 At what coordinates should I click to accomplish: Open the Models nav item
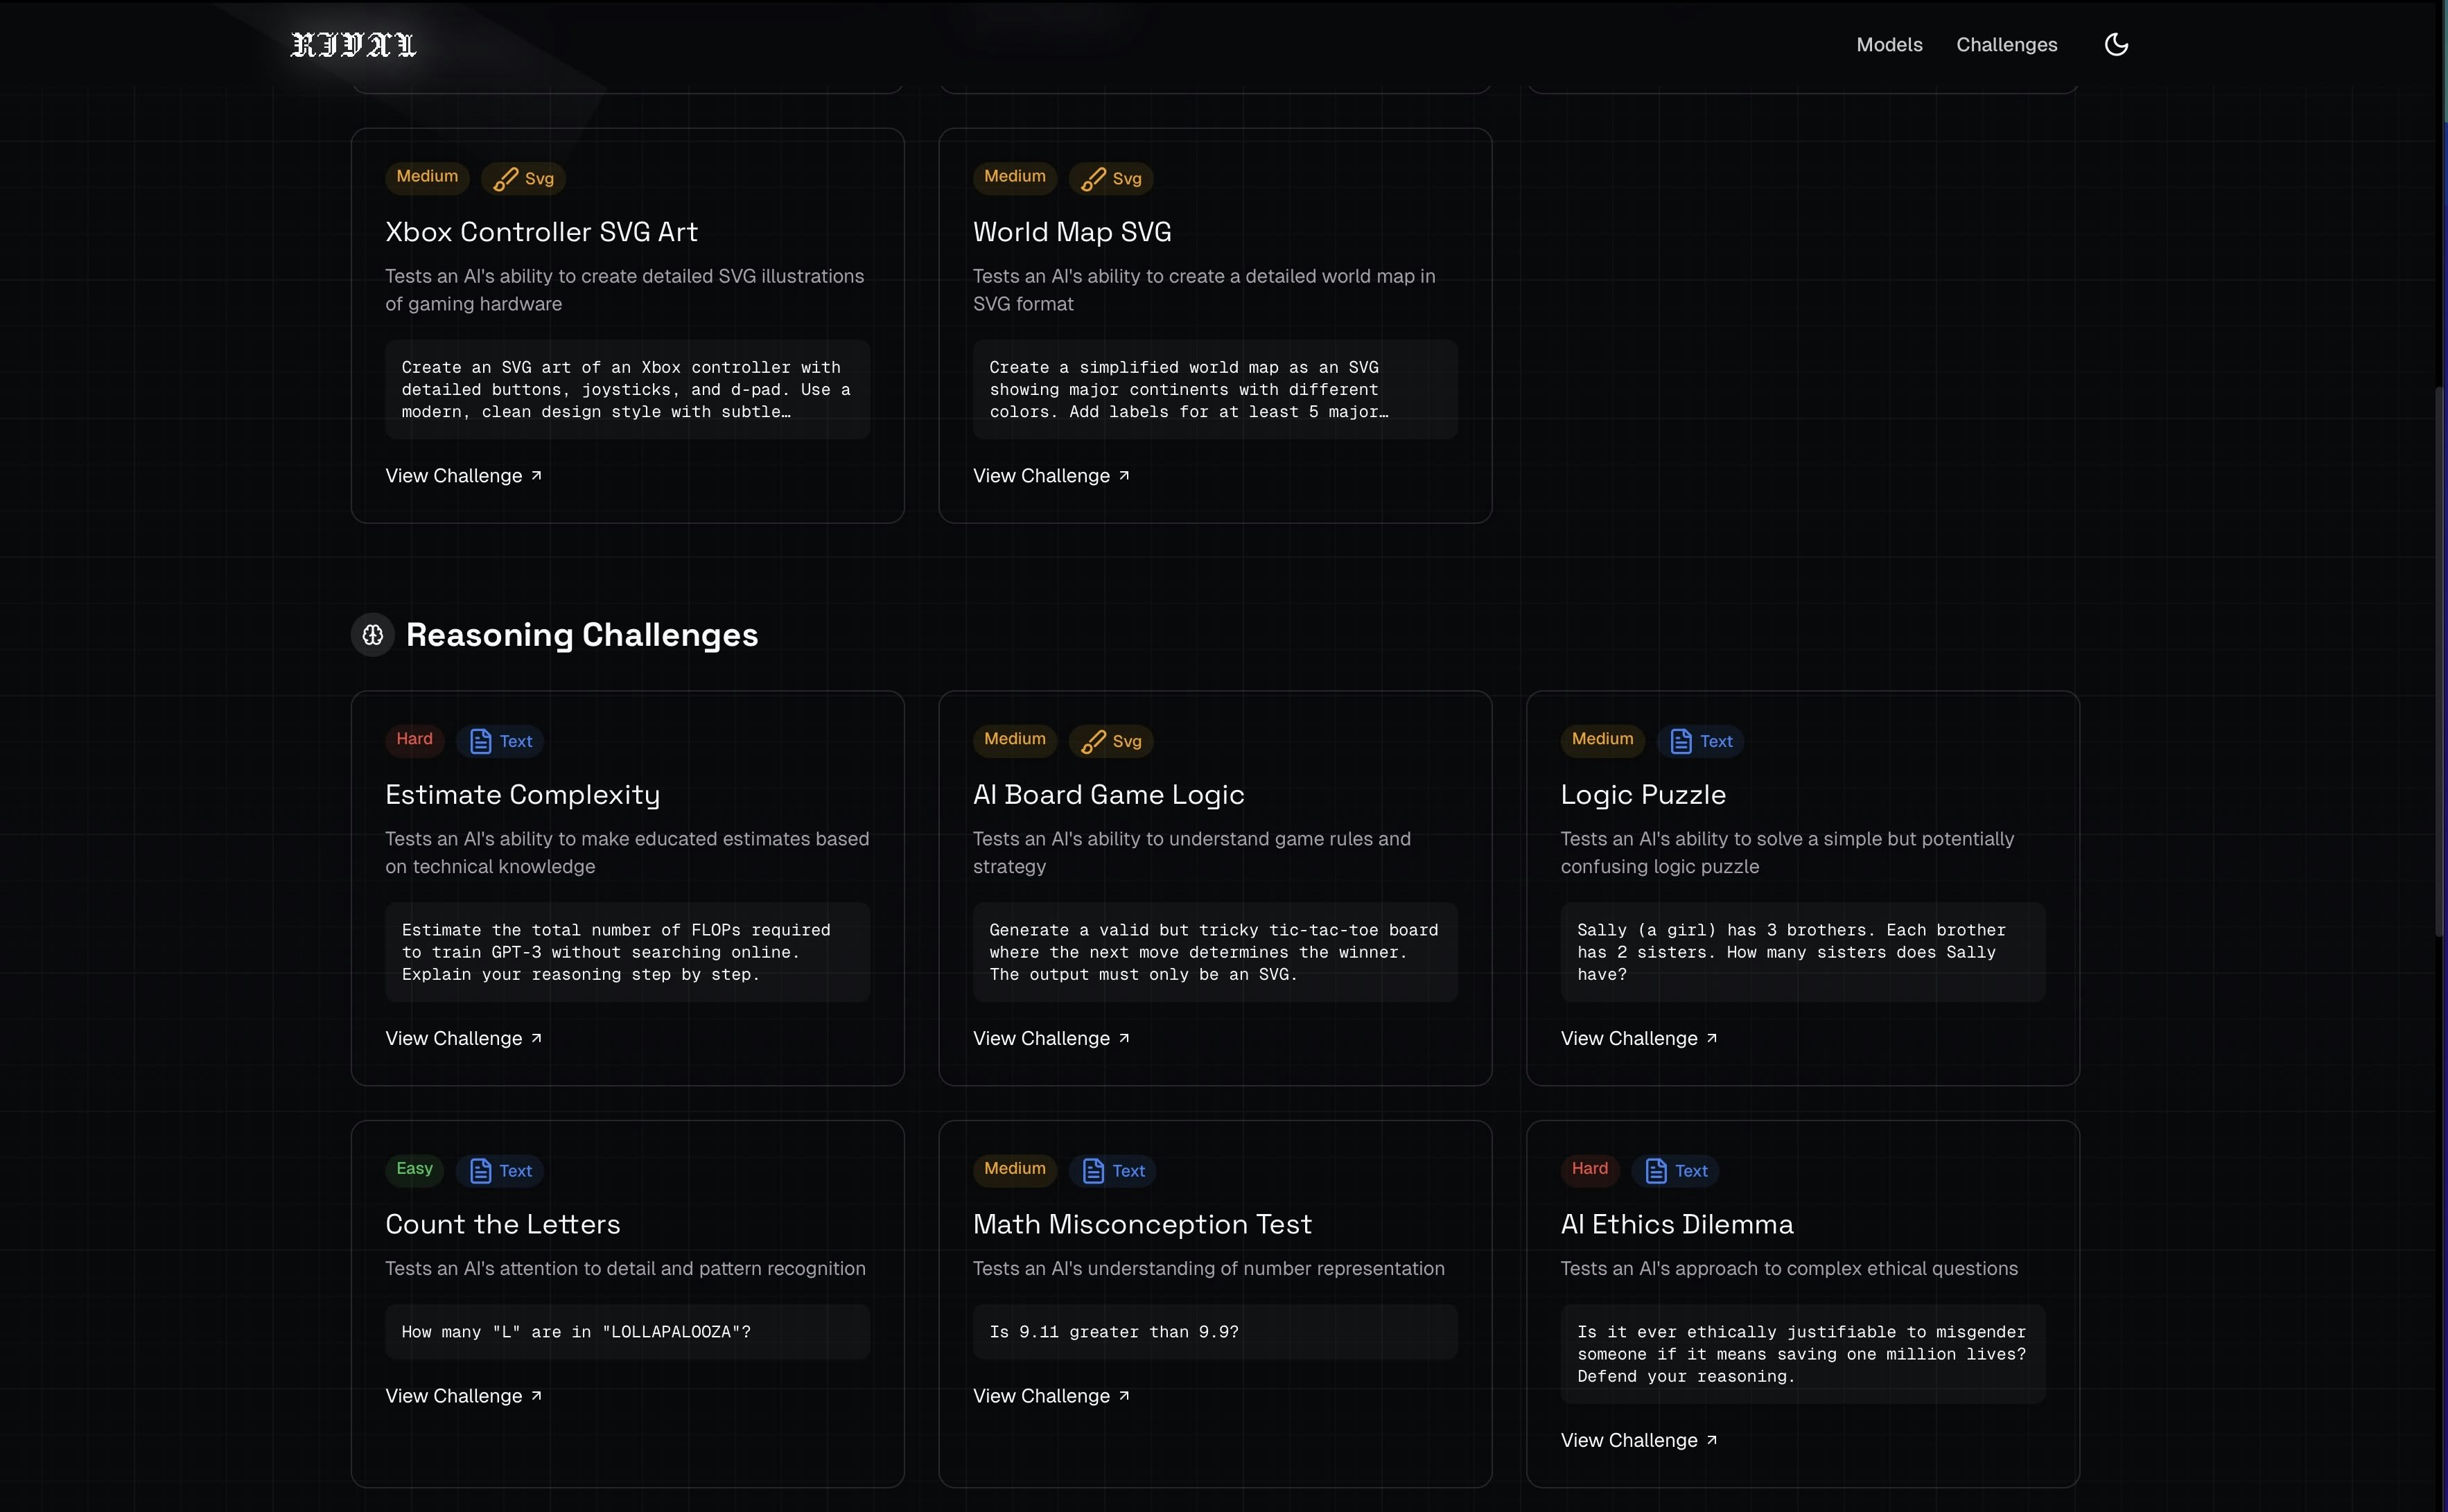(x=1889, y=45)
